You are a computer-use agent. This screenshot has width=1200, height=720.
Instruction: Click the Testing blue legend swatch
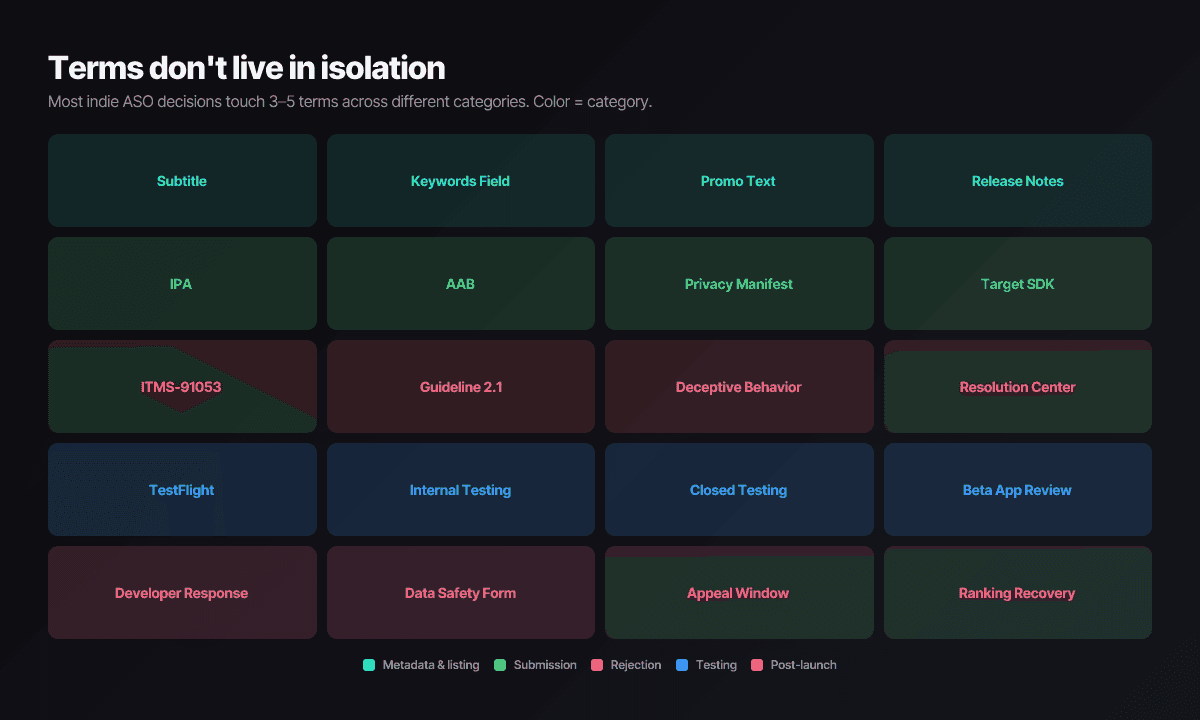coord(682,665)
